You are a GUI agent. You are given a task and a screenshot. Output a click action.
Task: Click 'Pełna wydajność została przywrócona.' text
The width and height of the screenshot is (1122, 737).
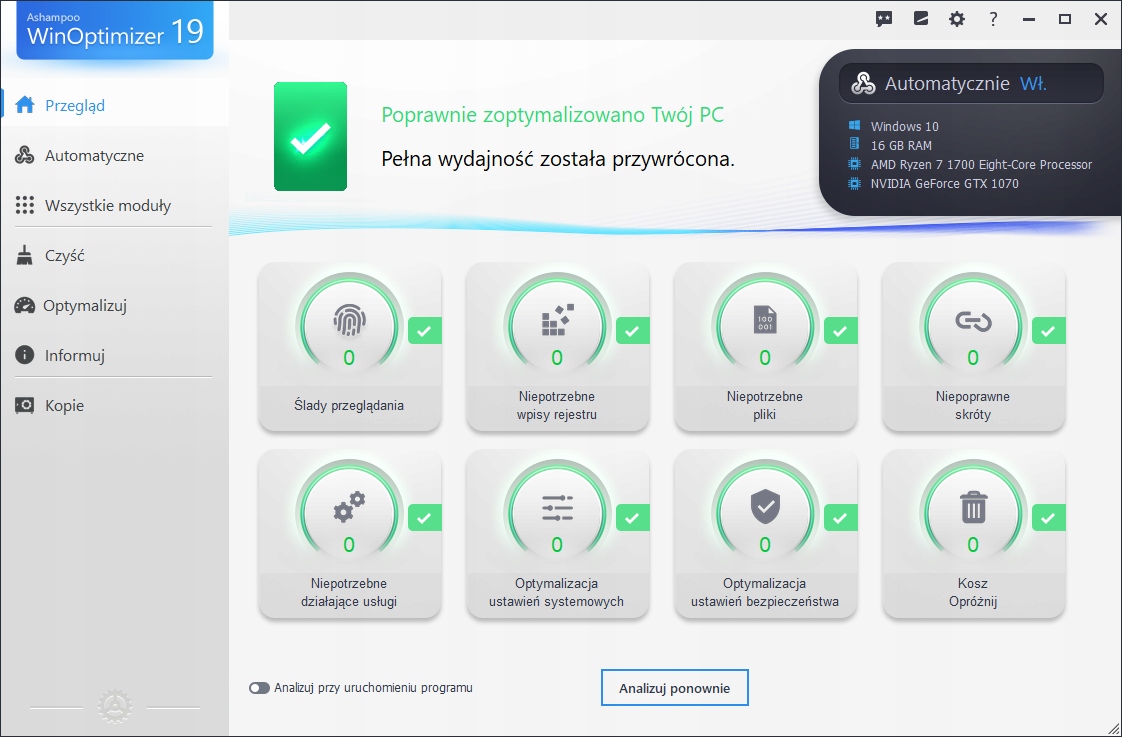click(558, 159)
